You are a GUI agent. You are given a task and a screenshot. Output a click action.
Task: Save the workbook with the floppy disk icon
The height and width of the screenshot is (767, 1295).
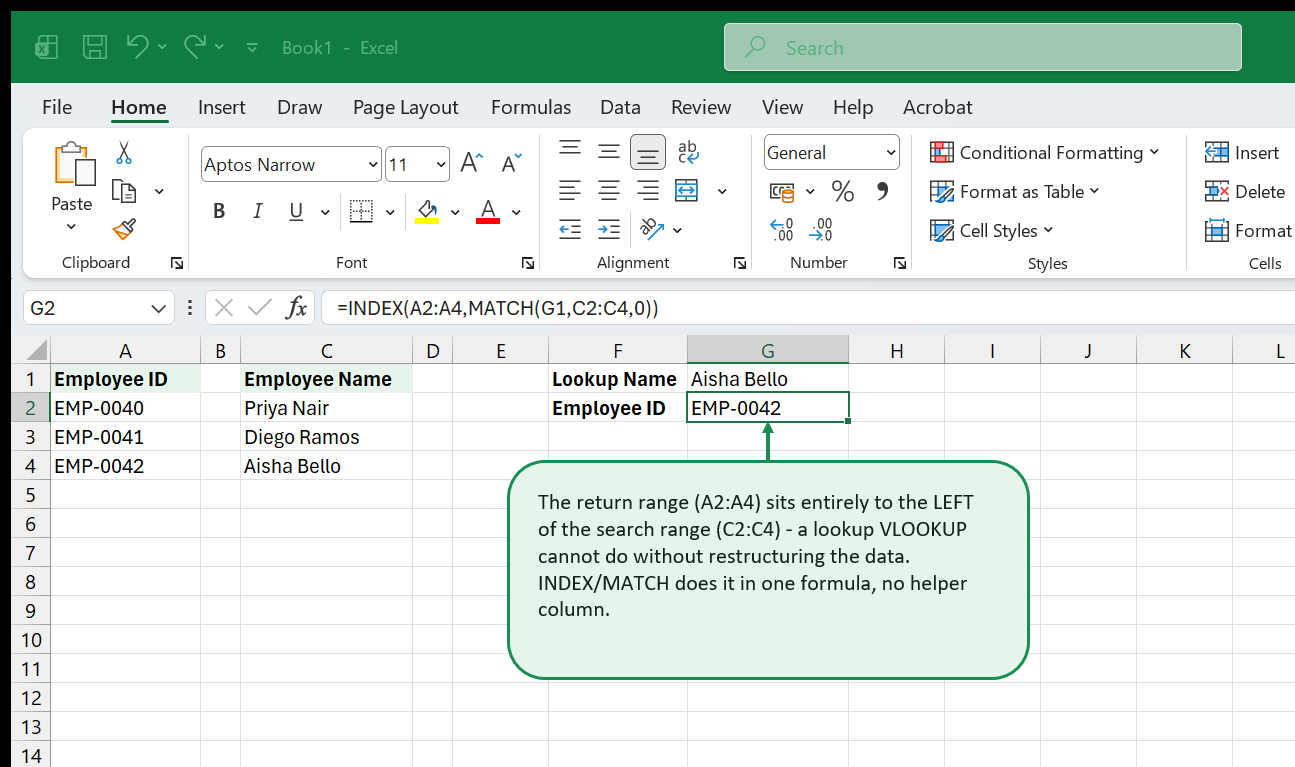pyautogui.click(x=95, y=47)
